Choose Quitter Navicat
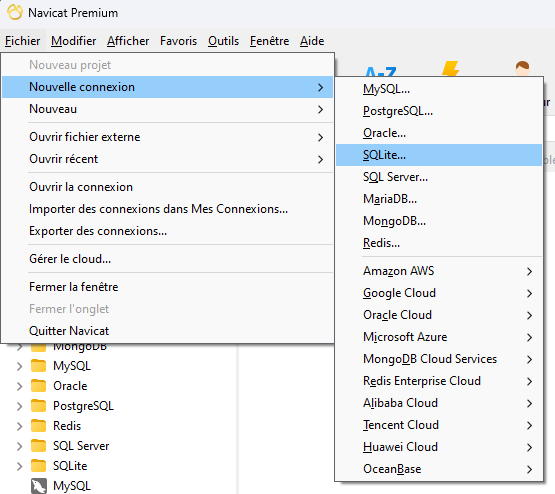555x494 pixels. coord(167,331)
